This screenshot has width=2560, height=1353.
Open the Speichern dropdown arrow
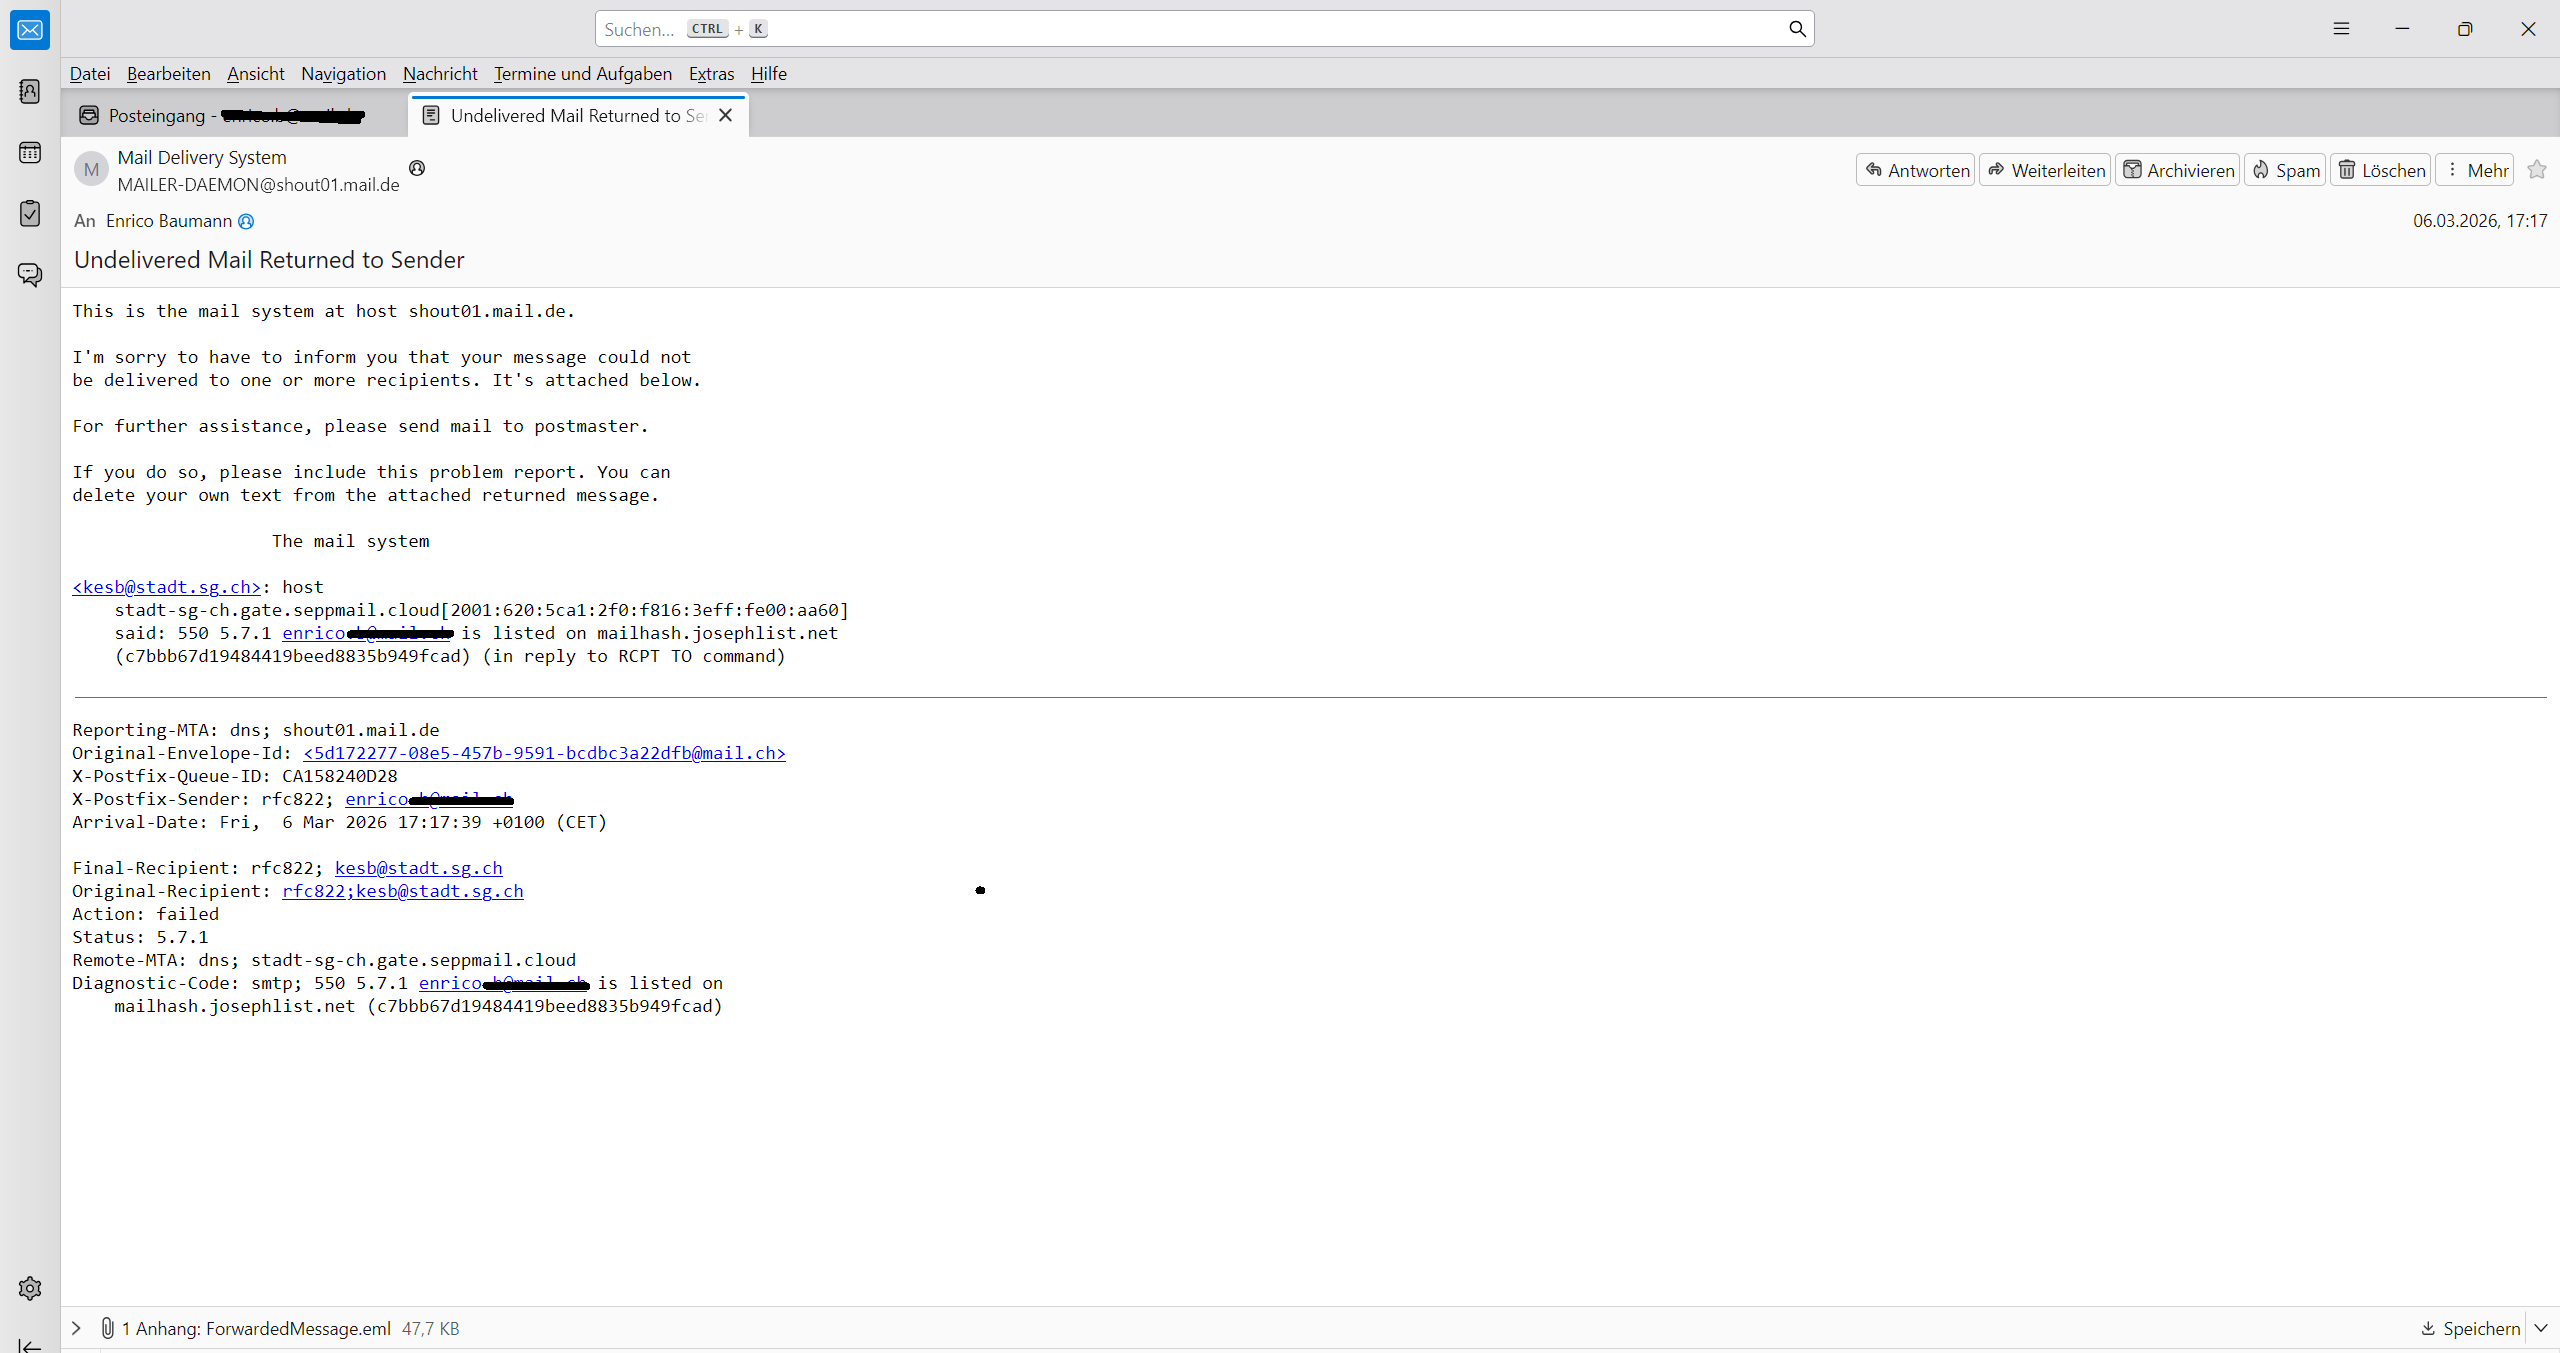(x=2541, y=1328)
